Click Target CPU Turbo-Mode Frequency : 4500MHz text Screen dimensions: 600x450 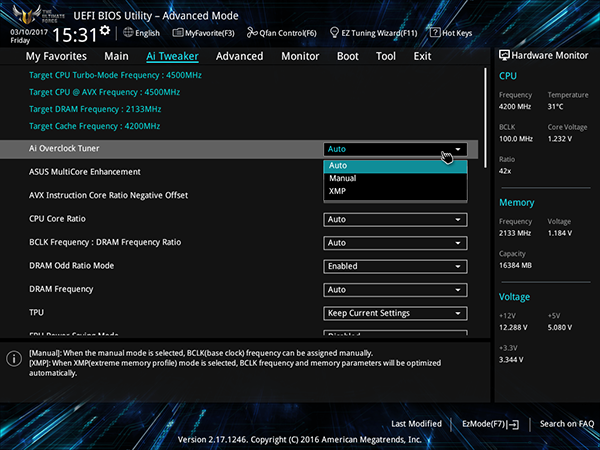coord(115,75)
